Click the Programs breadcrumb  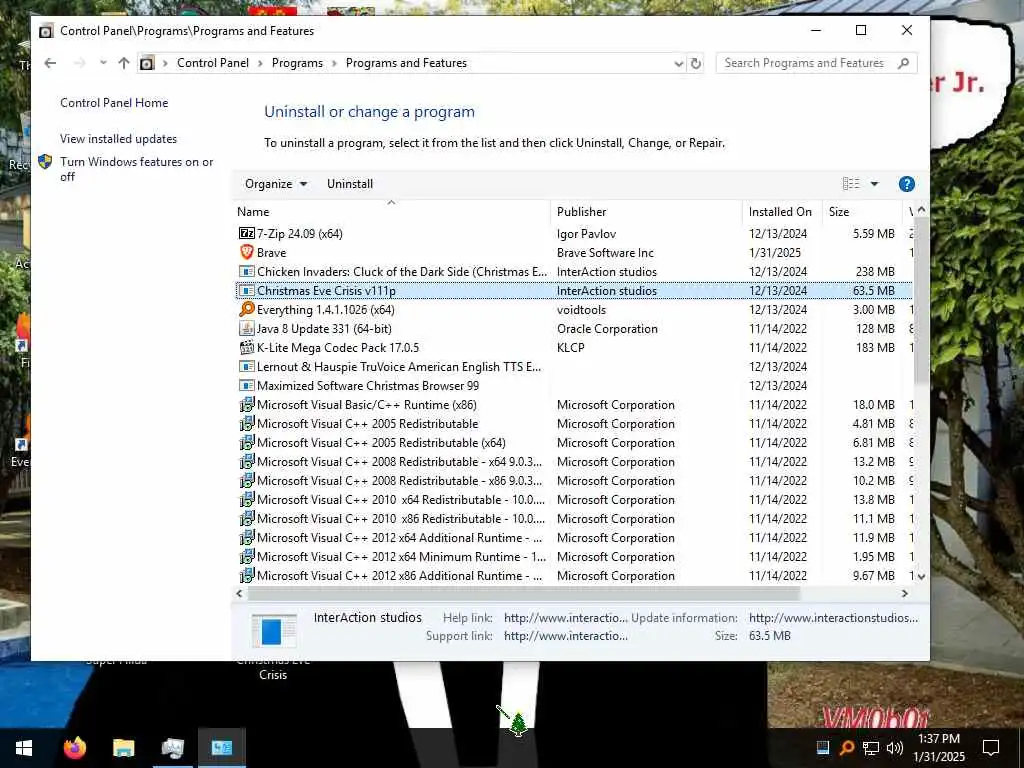pyautogui.click(x=297, y=63)
